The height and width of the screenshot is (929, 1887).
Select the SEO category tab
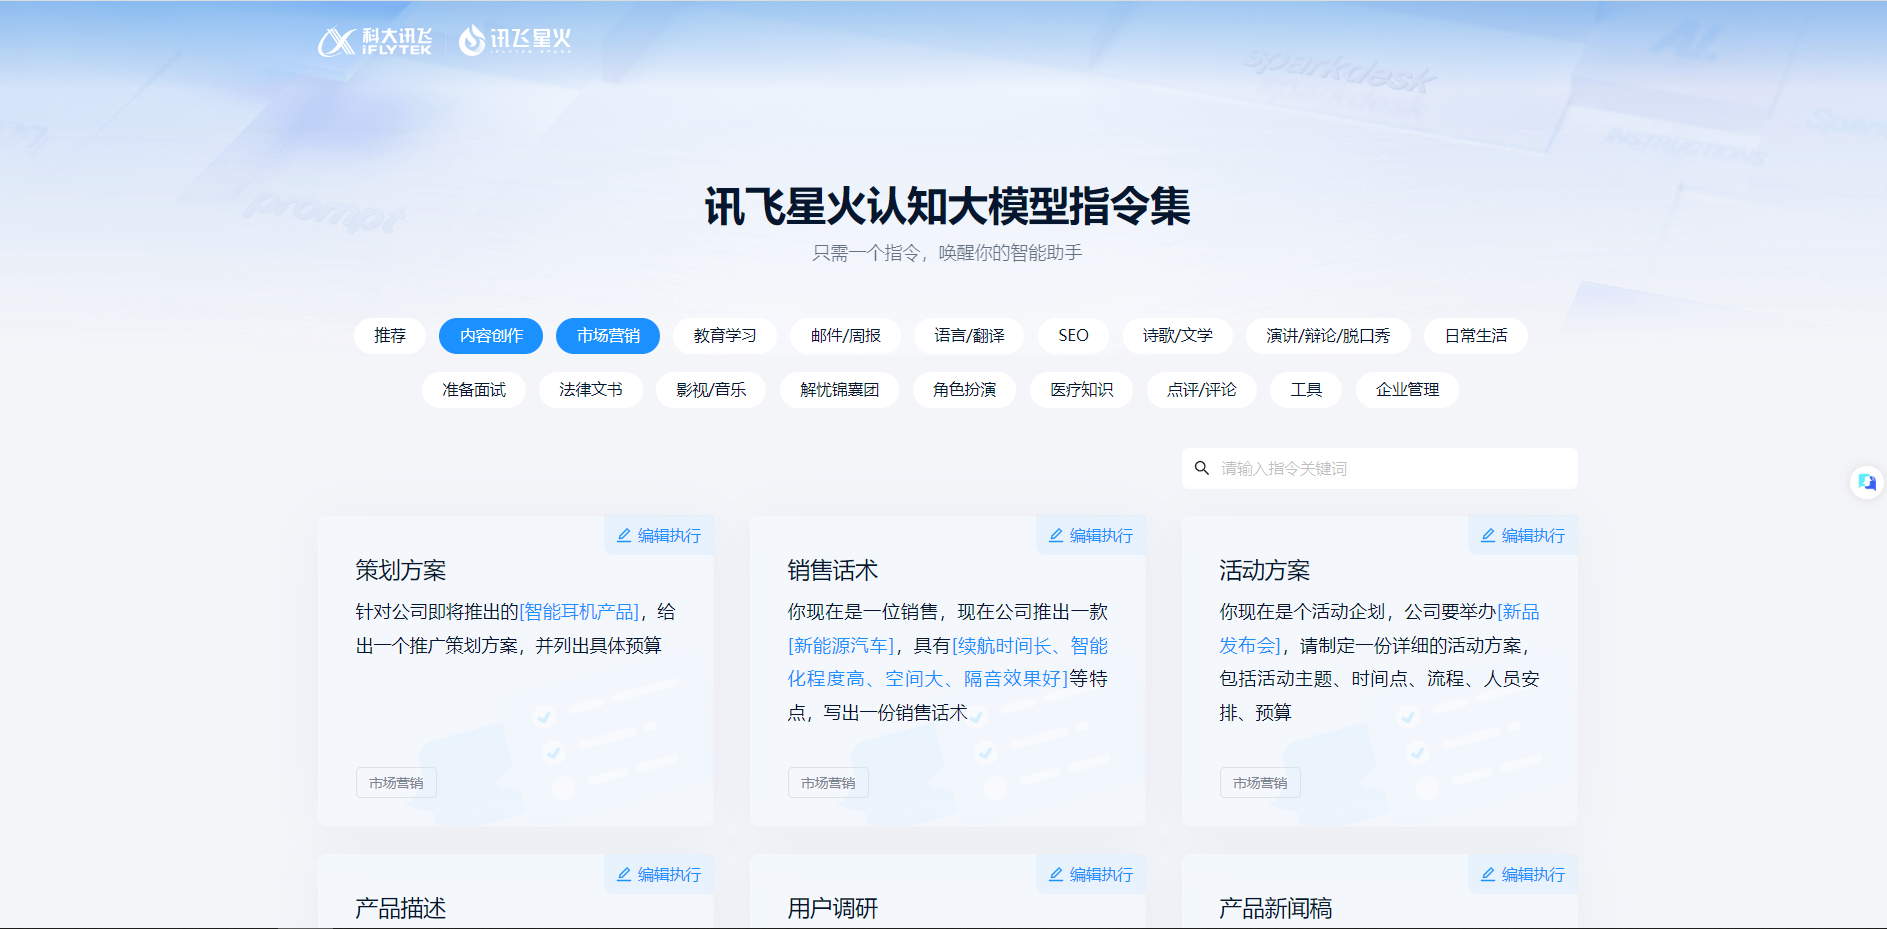coord(1073,336)
